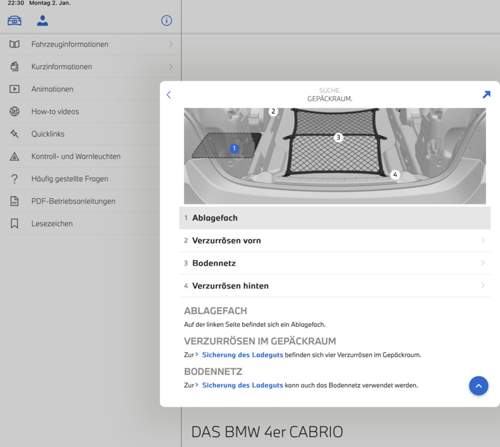Click the question mark FAQ icon
The image size is (500, 447).
point(14,179)
